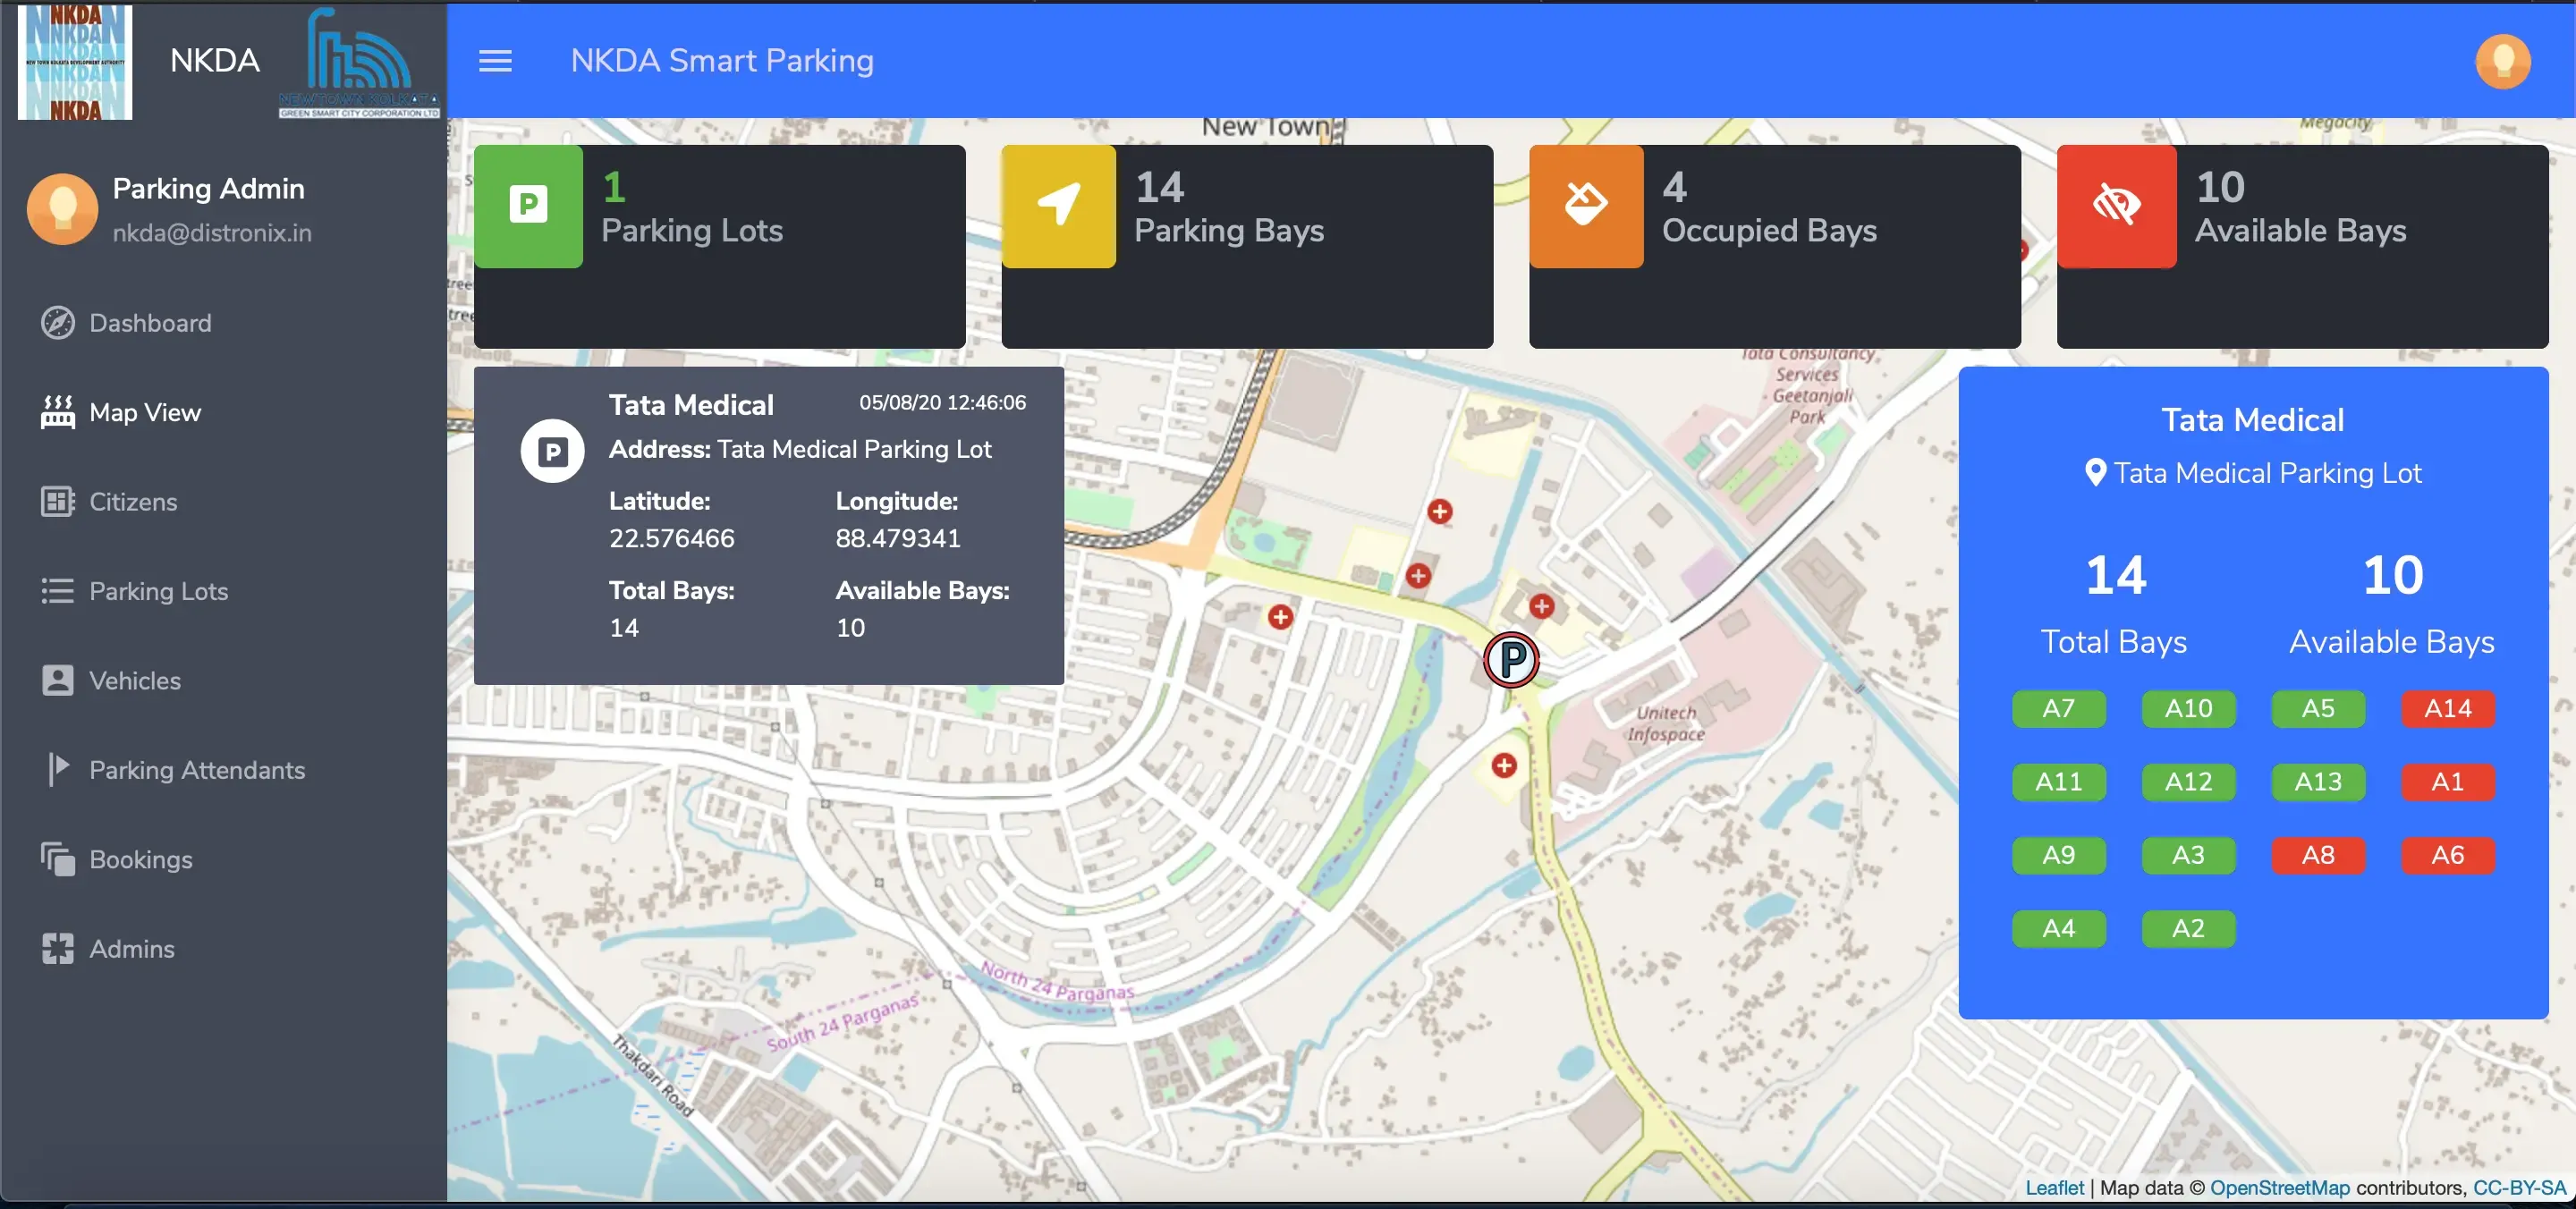
Task: Expand the navigation with the hamburger menu
Action: click(x=496, y=60)
